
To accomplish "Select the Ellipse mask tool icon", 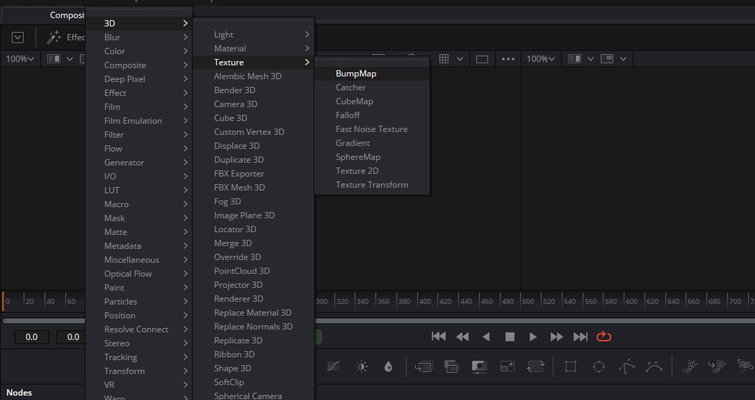I will [598, 367].
